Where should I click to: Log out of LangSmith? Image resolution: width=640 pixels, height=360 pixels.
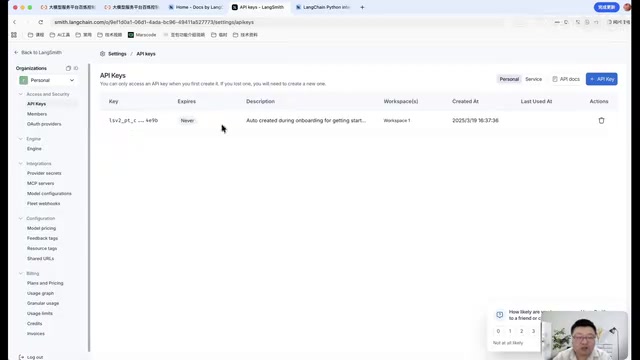pyautogui.click(x=31, y=357)
